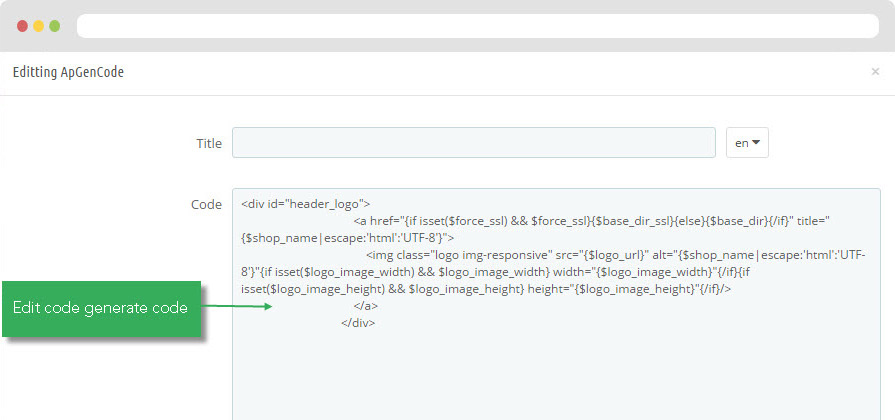The width and height of the screenshot is (895, 420).
Task: Close the Editting ApGenCode dialog
Action: pos(875,72)
